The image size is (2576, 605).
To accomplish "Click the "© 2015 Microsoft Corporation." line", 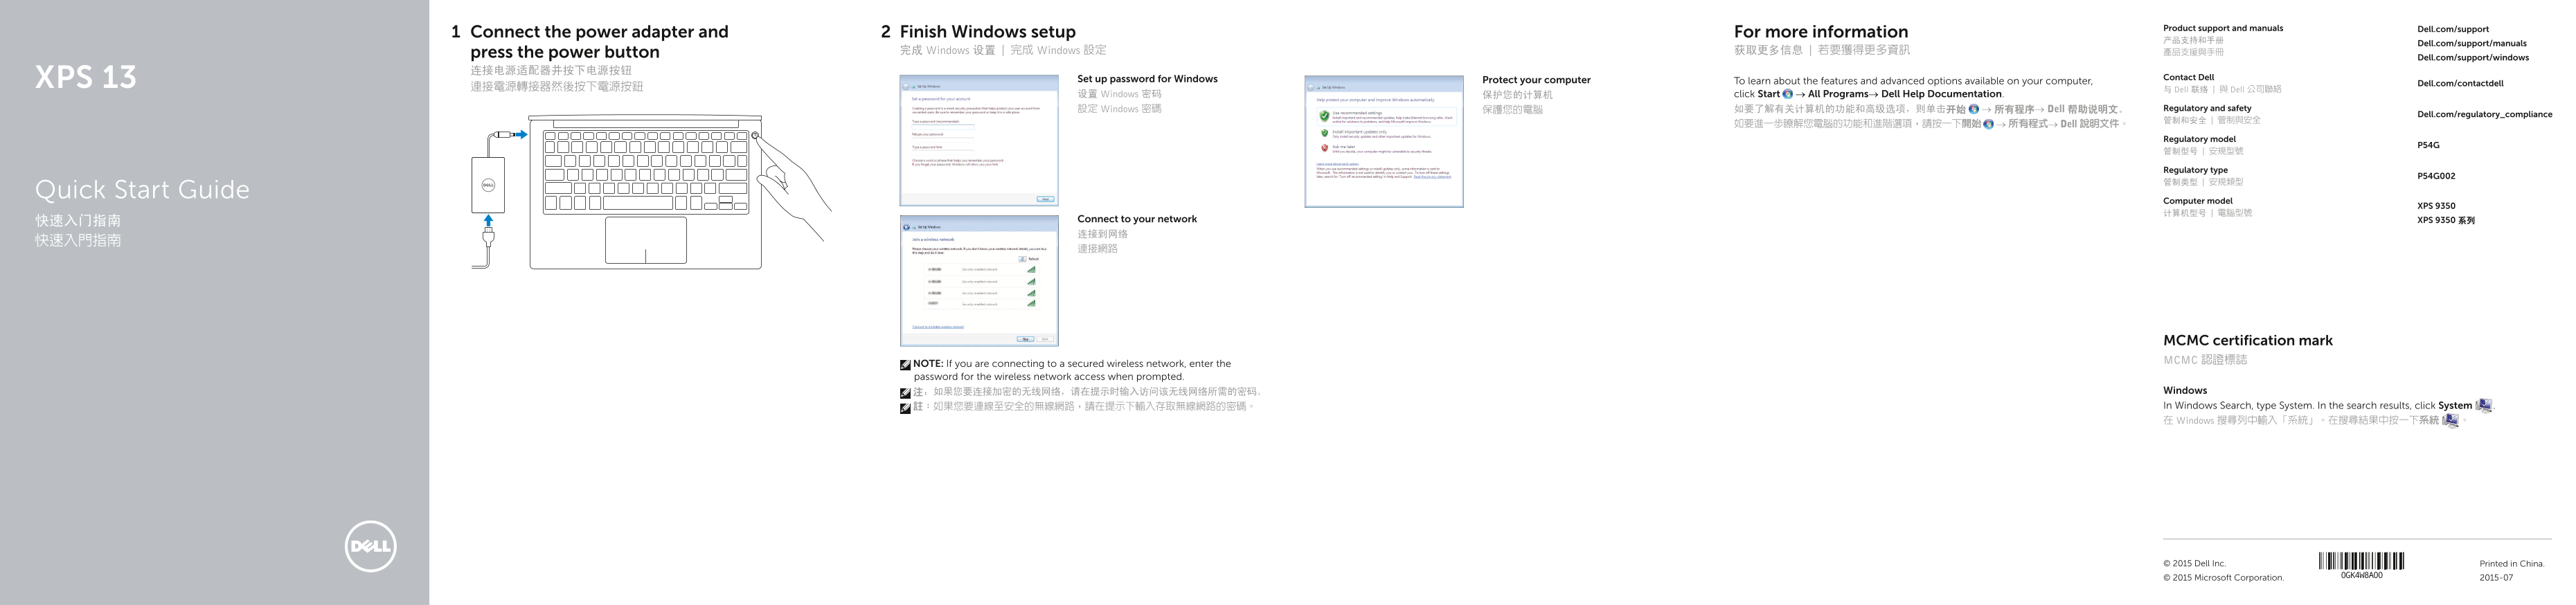I will click(x=2223, y=578).
